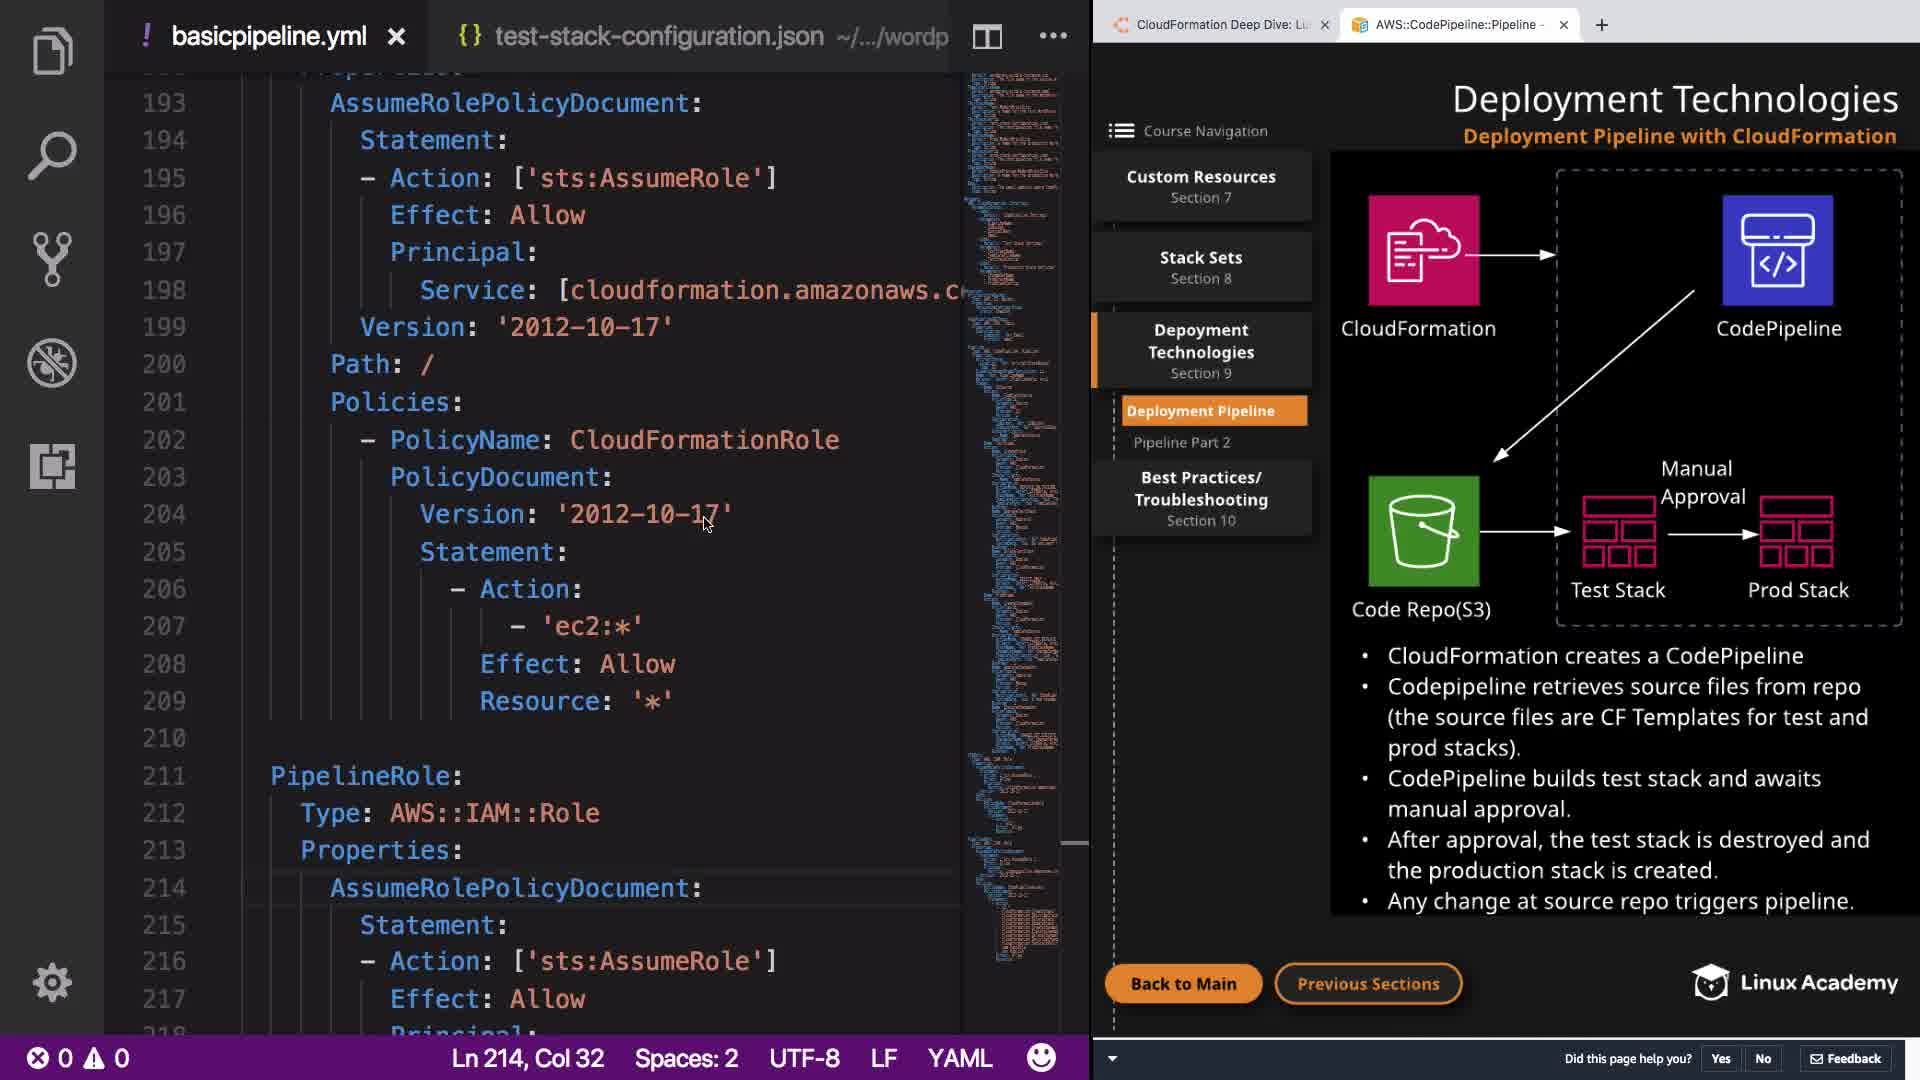
Task: Click the smiley feedback icon
Action: click(1041, 1058)
